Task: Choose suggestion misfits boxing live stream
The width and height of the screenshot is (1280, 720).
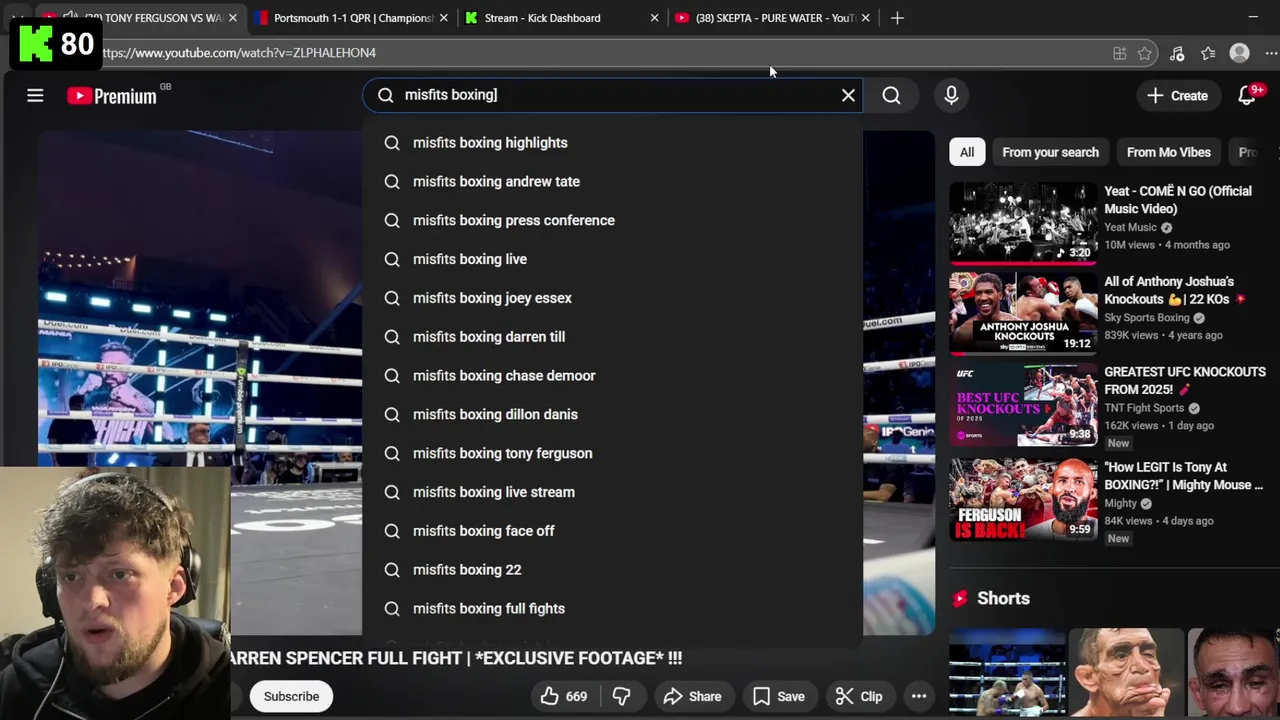Action: pyautogui.click(x=612, y=492)
